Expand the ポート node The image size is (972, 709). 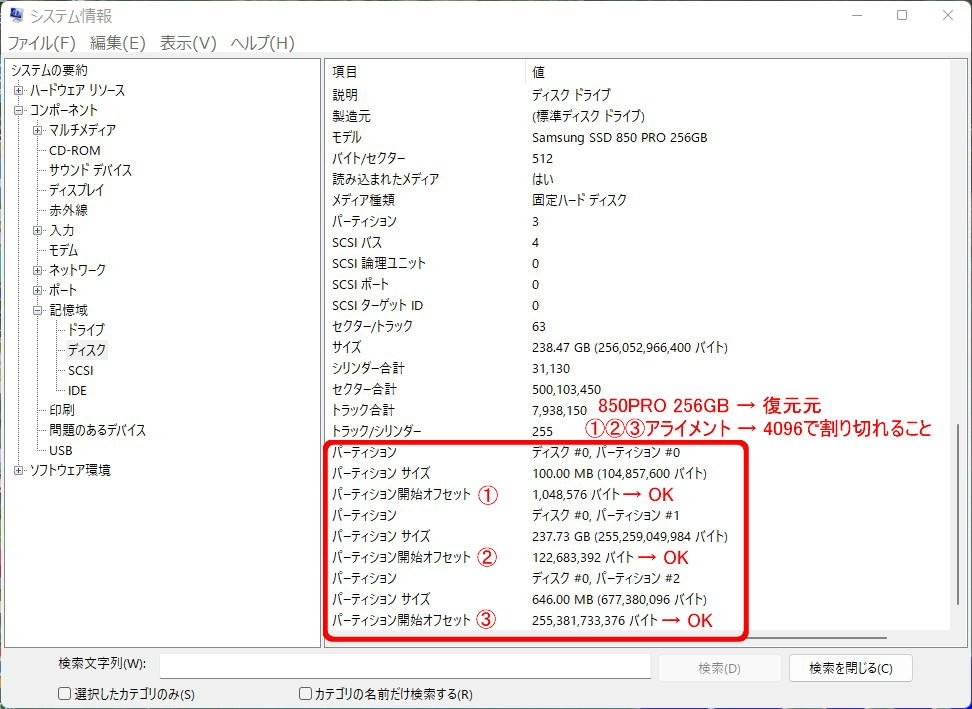38,290
